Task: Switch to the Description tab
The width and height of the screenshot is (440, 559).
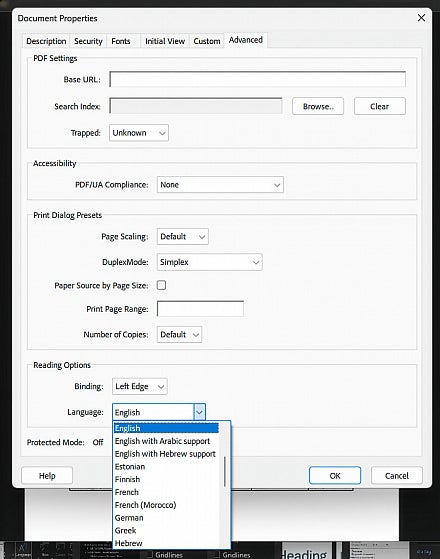Action: (x=46, y=41)
